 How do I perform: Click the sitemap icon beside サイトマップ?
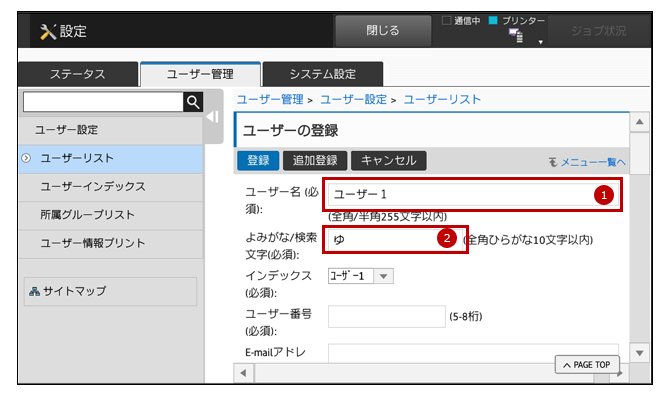34,291
